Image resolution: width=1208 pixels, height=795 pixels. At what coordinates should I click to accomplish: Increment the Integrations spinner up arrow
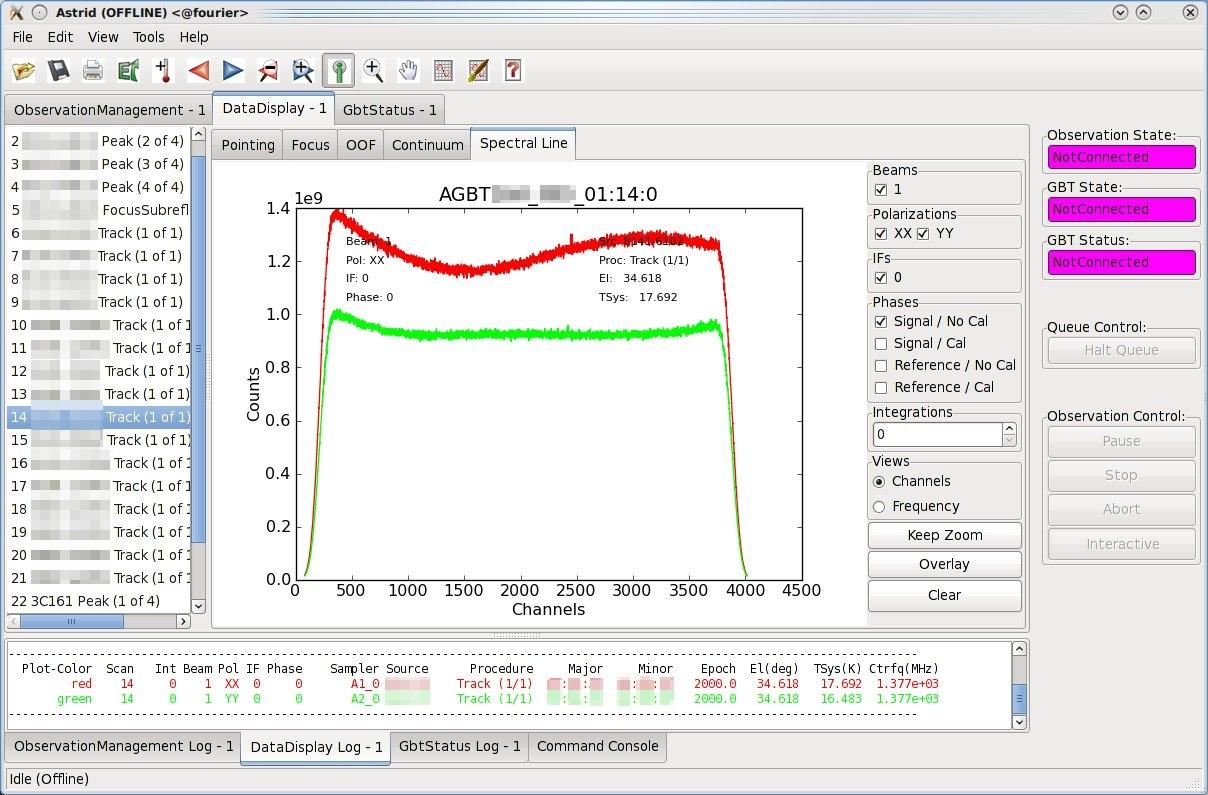(x=1009, y=429)
